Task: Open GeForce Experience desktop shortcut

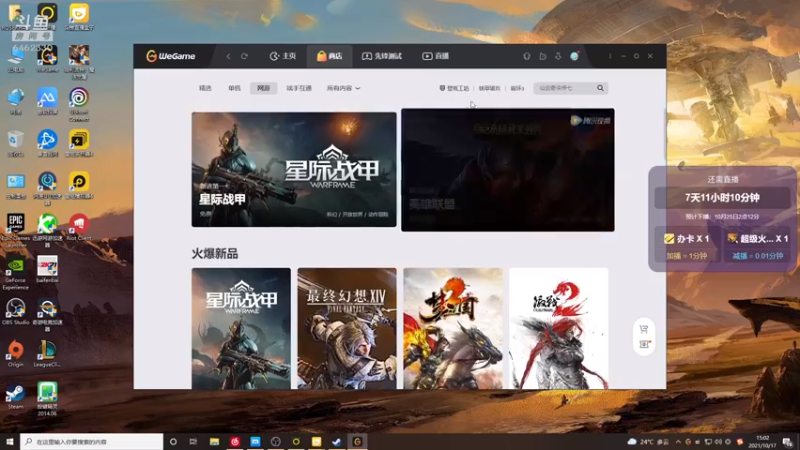Action: [x=15, y=273]
